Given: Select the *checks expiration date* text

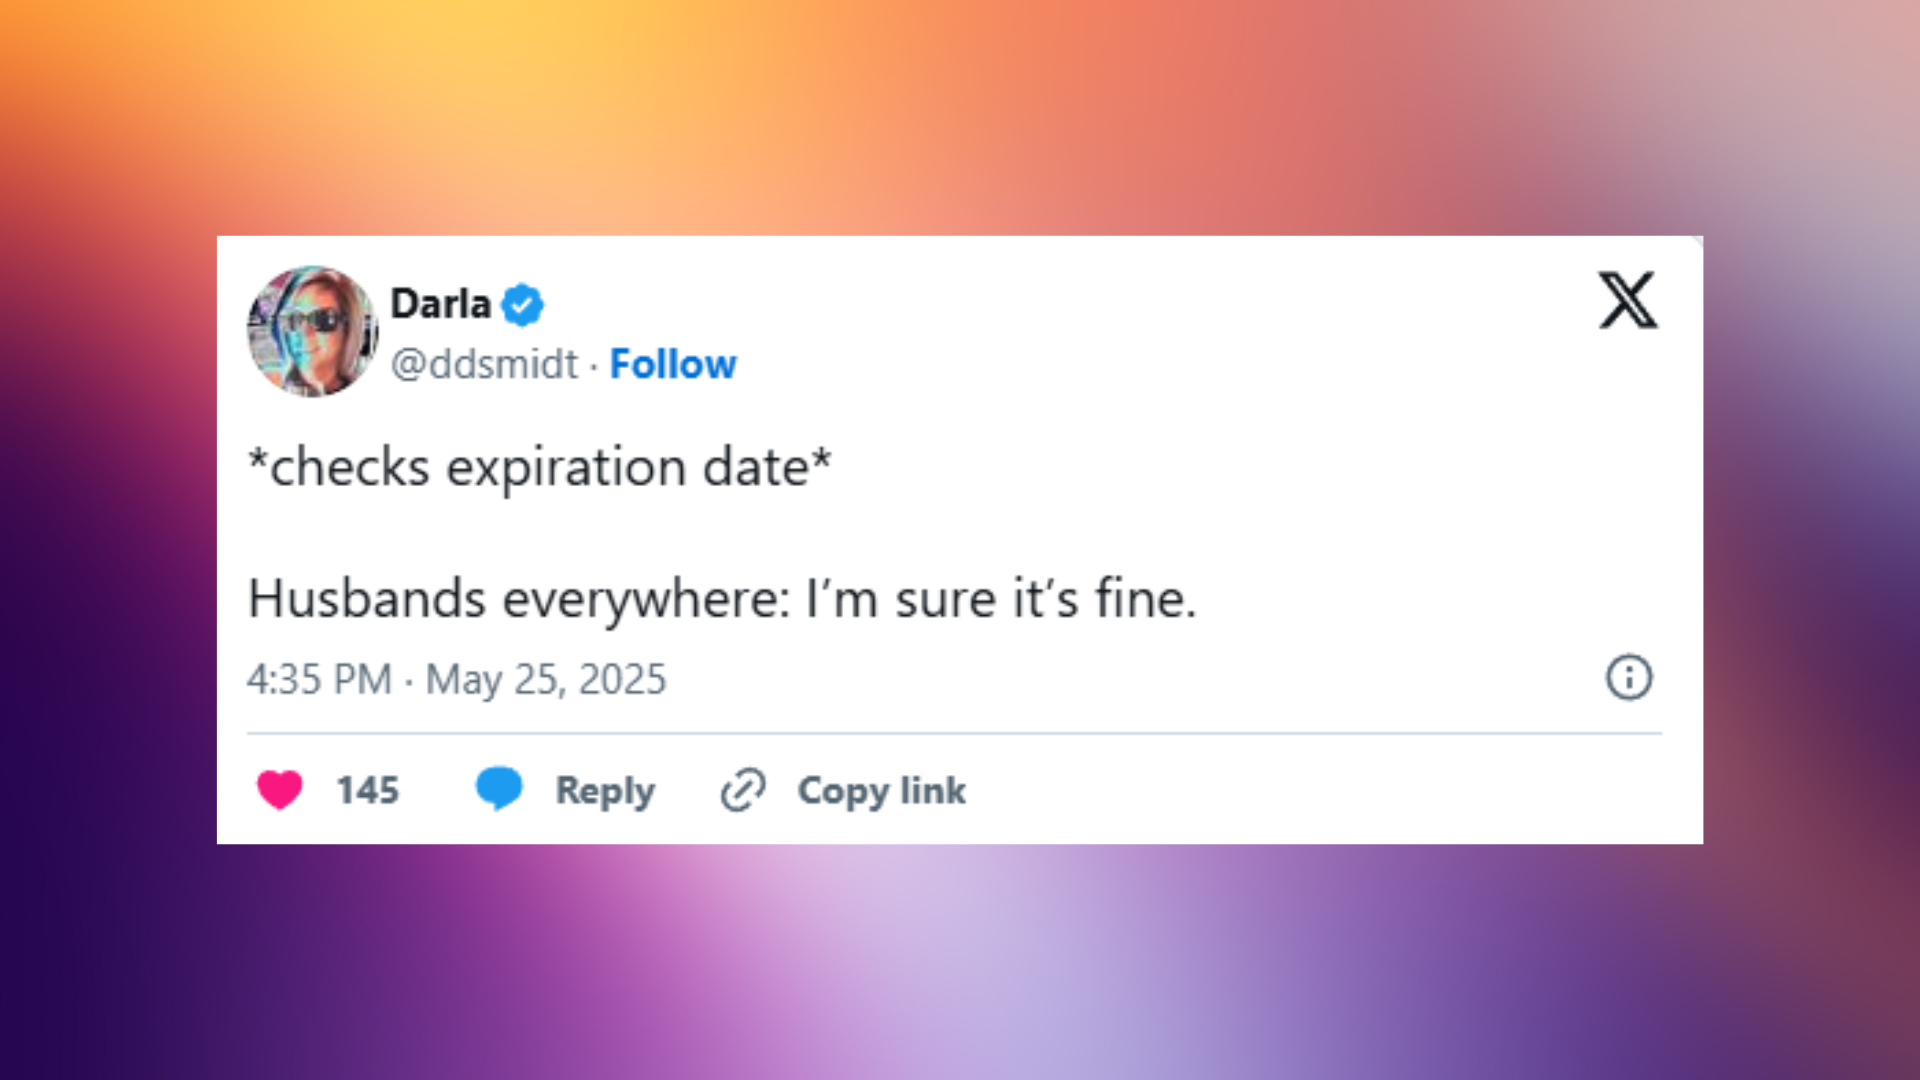Looking at the screenshot, I should click(x=538, y=465).
